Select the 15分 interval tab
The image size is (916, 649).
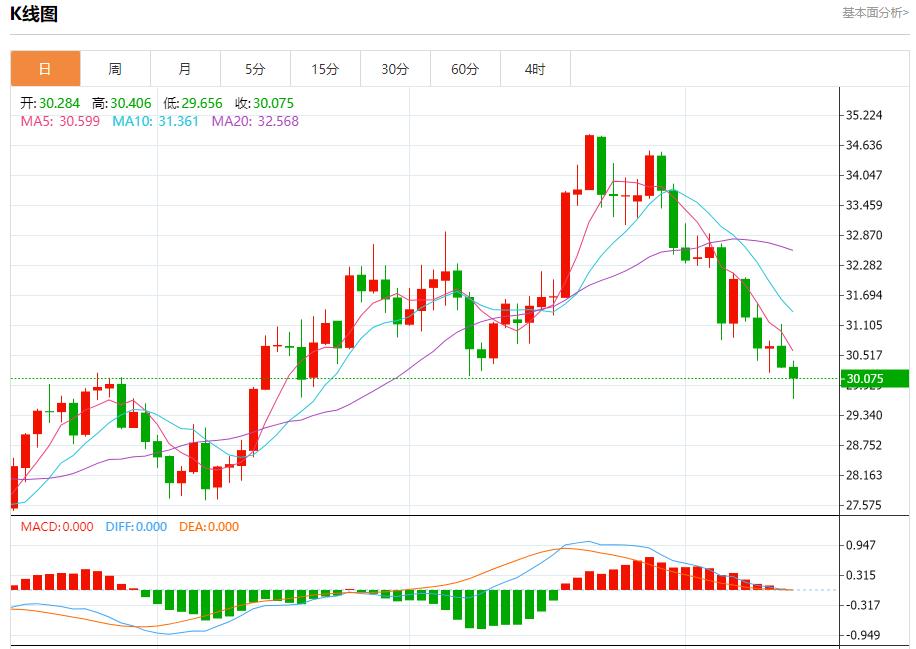(x=325, y=69)
